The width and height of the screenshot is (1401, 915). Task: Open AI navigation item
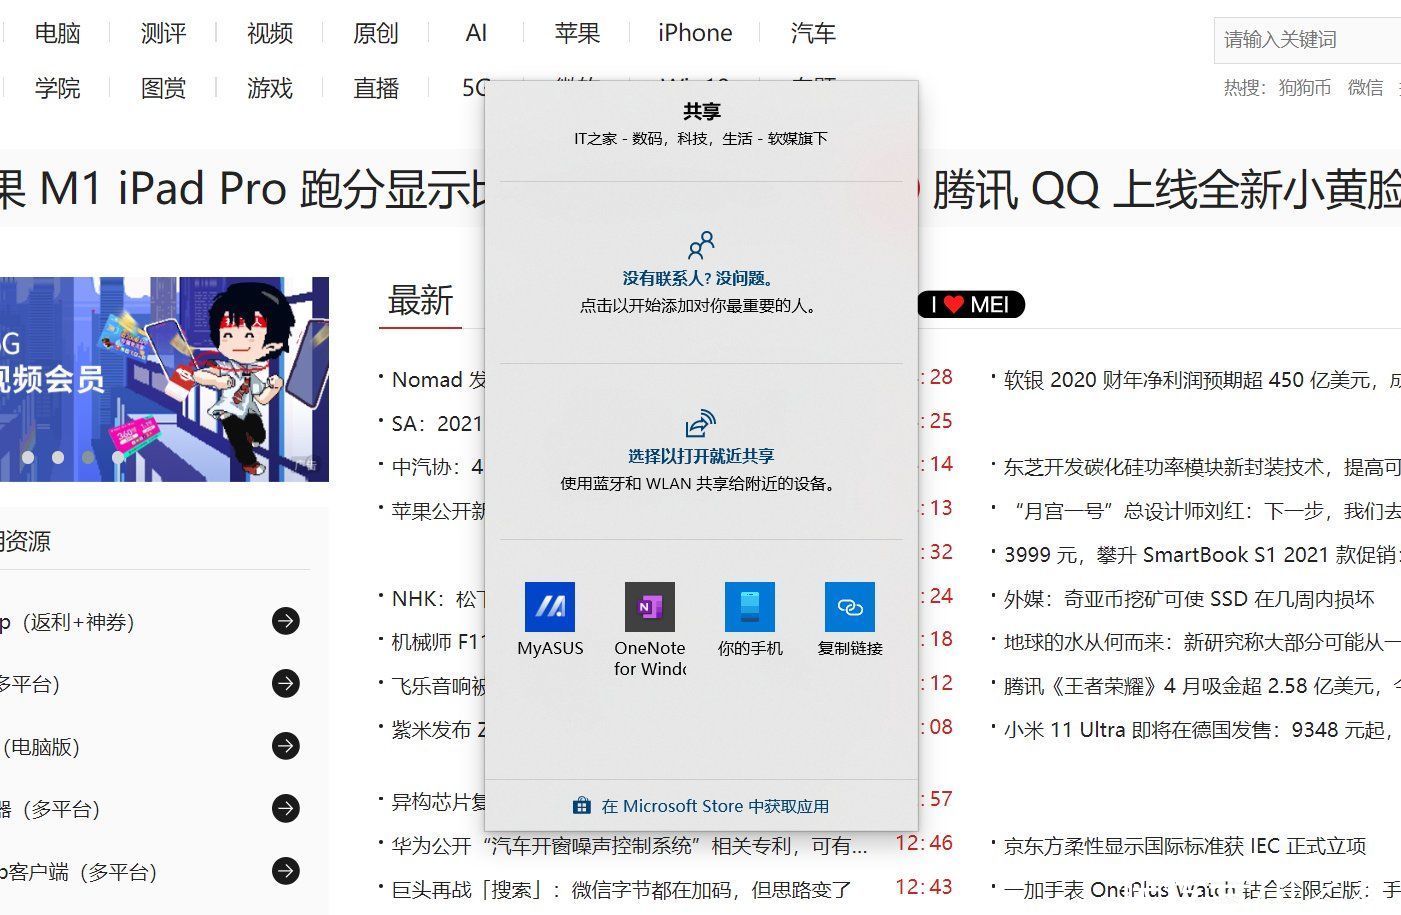click(476, 33)
